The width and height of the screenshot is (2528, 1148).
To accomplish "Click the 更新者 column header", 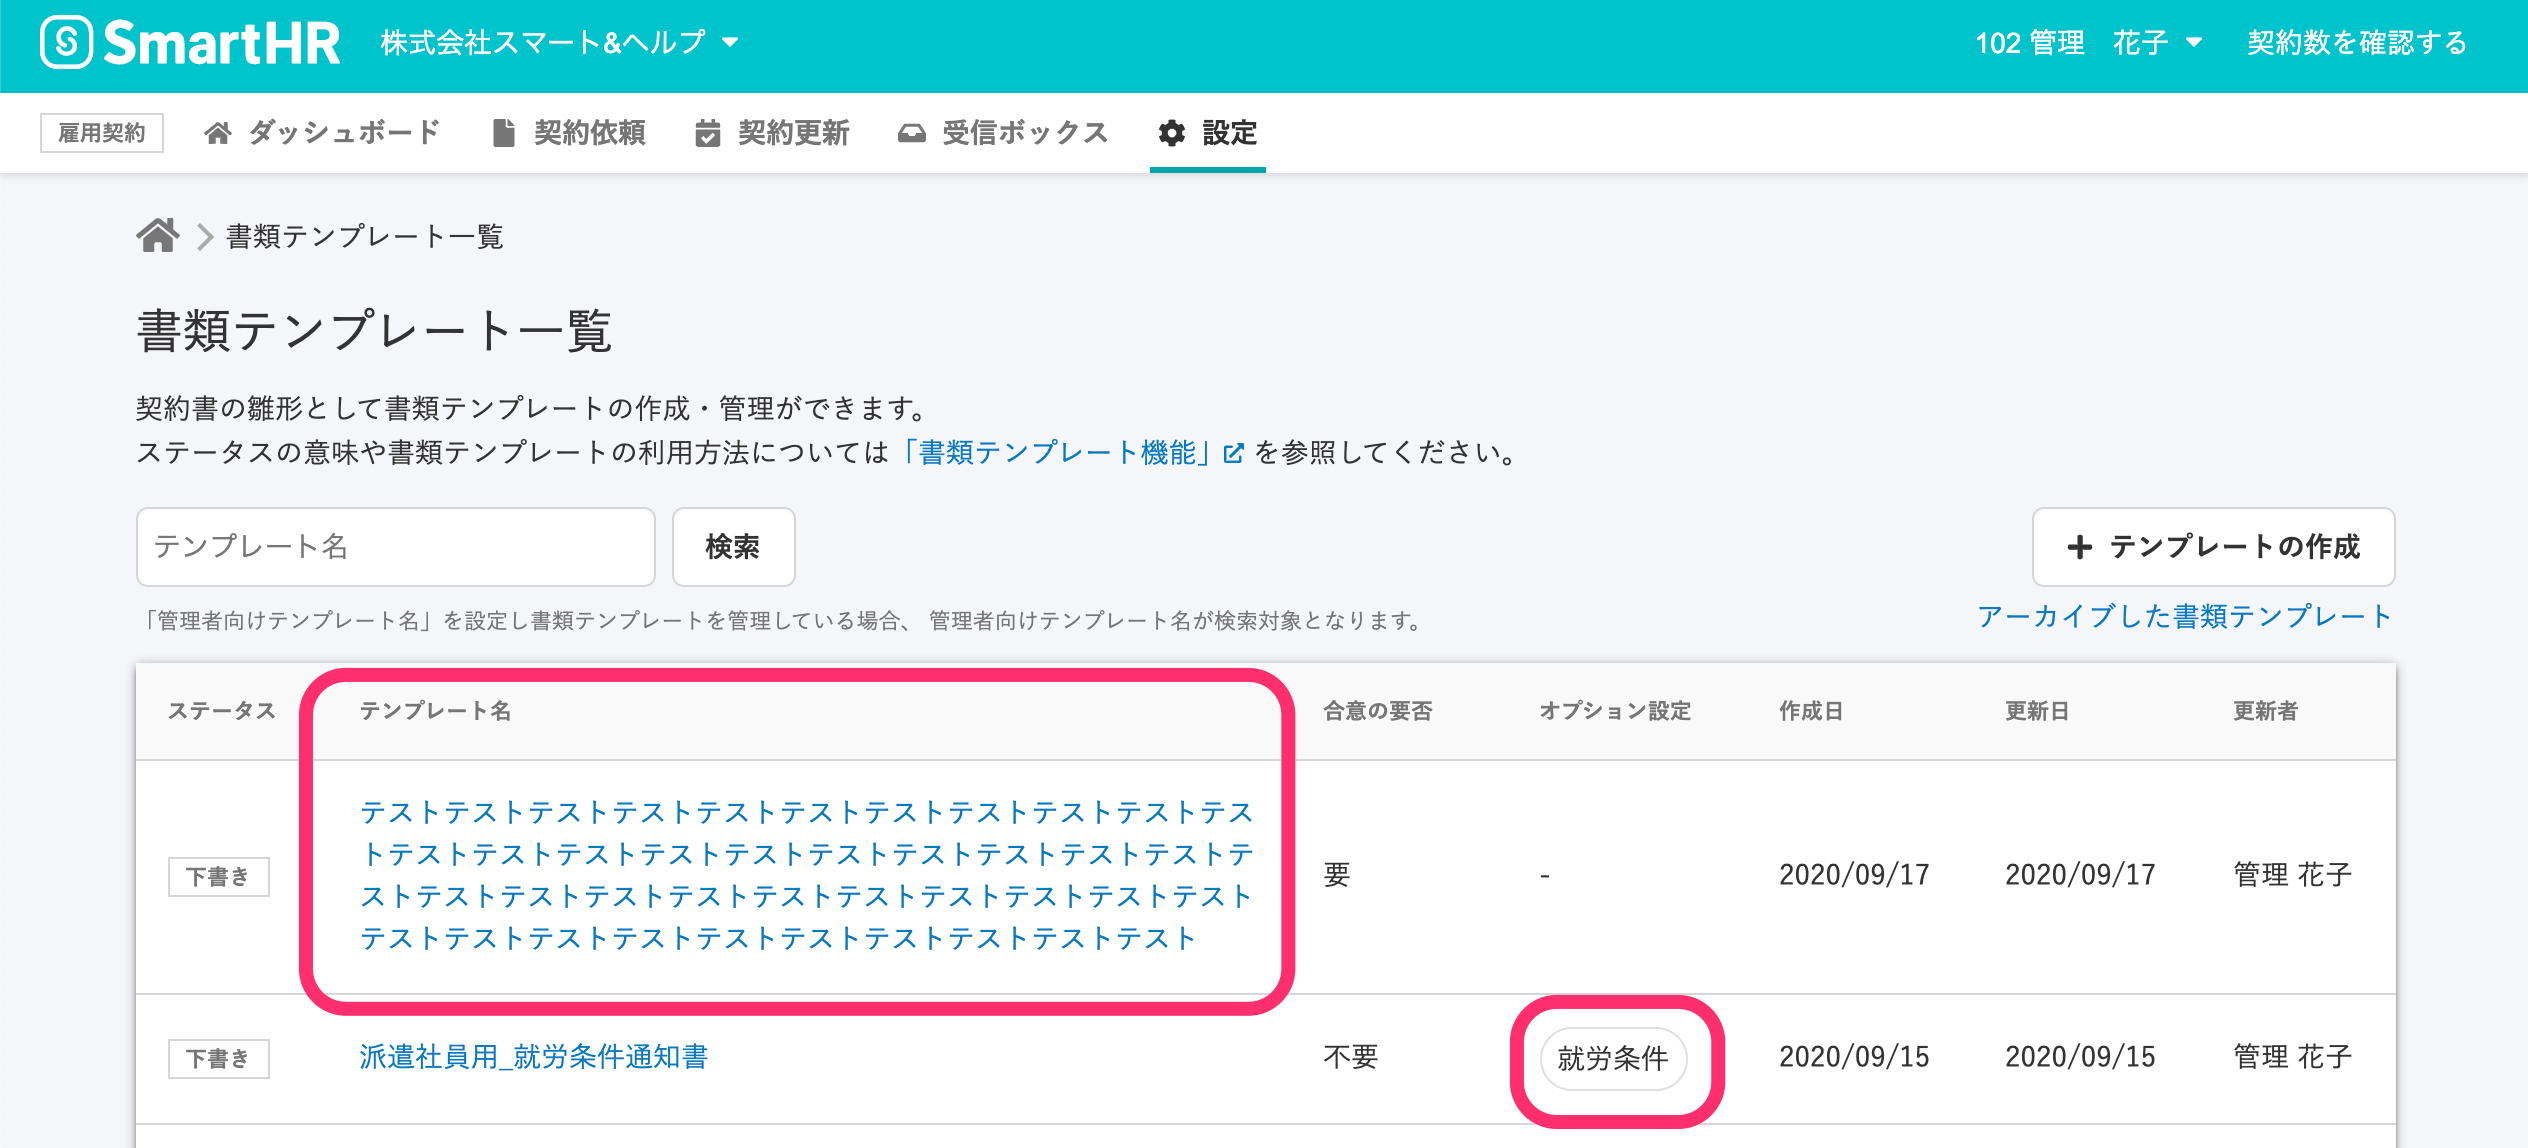I will (x=2266, y=711).
